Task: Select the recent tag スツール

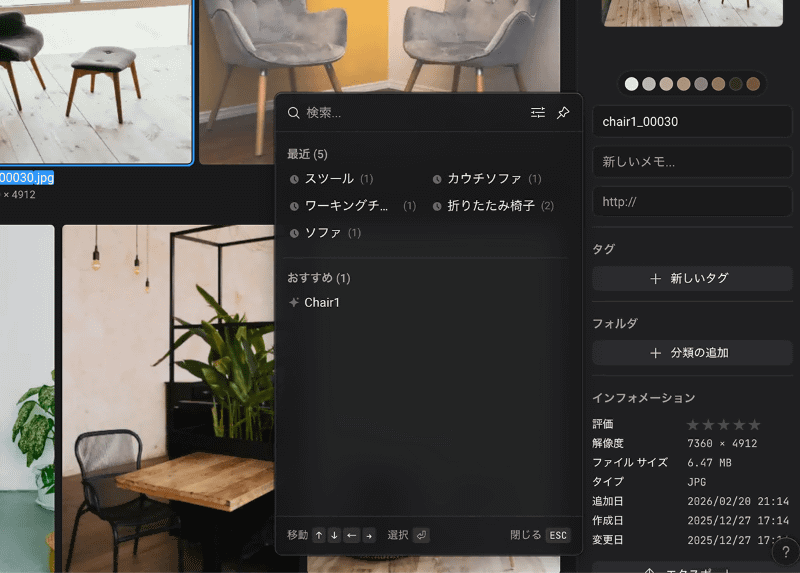Action: click(331, 179)
